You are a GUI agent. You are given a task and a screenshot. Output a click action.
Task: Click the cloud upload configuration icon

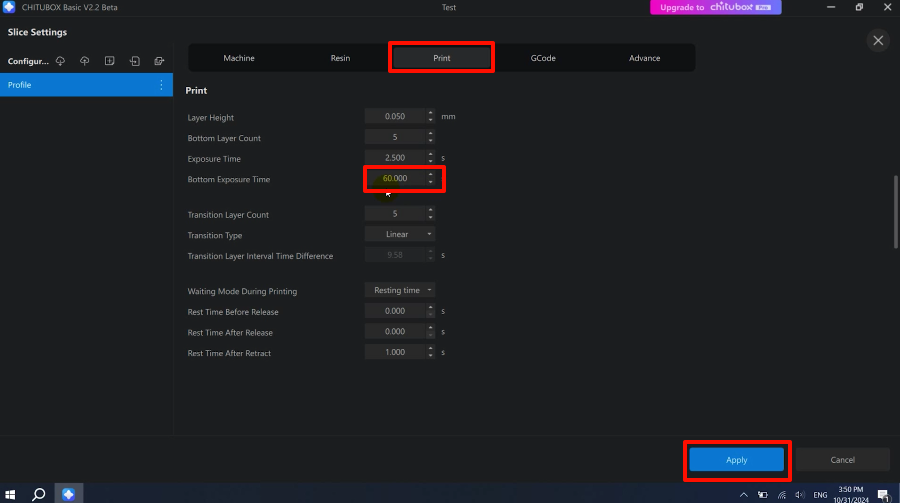[x=85, y=61]
